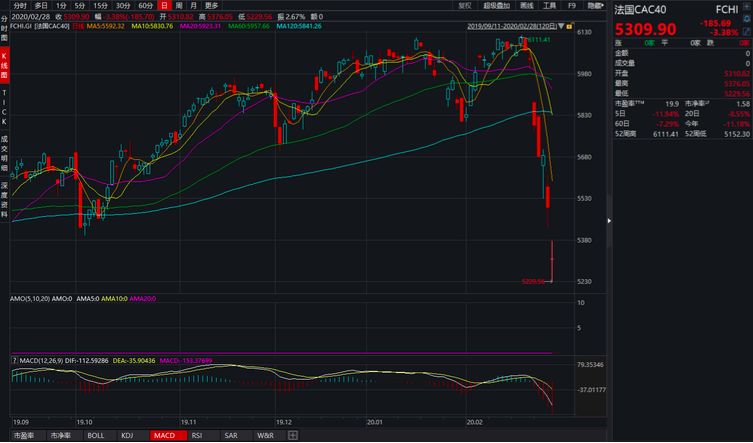This screenshot has width=753, height=443.
Task: Open the 分时图 view in the left sidebar
Action: [4, 28]
